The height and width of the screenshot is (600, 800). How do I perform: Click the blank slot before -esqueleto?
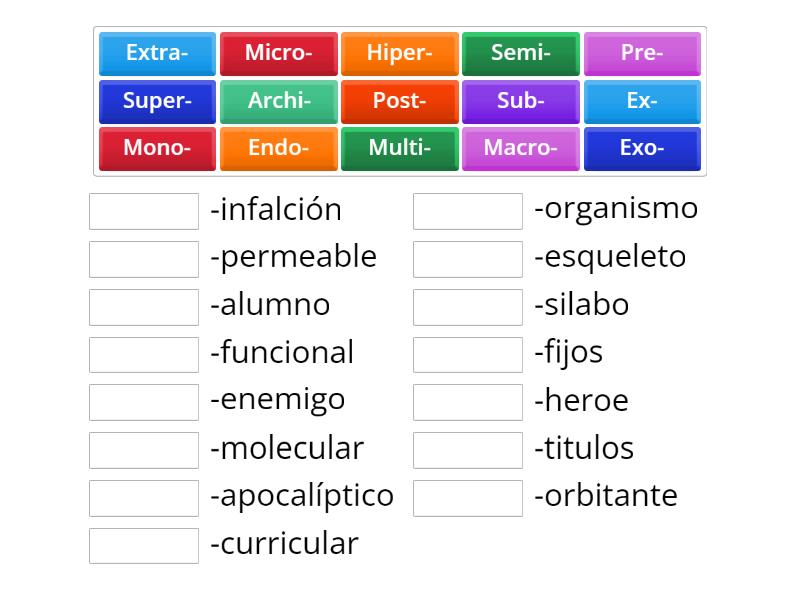pyautogui.click(x=468, y=258)
